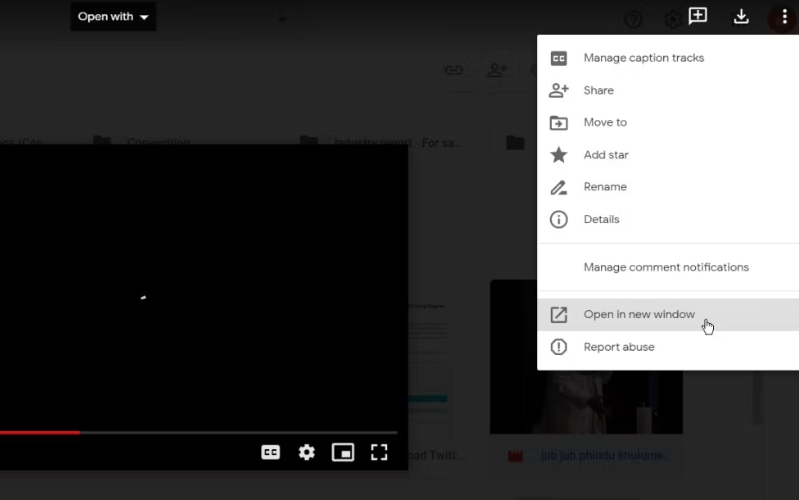Click the three-dot more actions icon

(x=784, y=17)
